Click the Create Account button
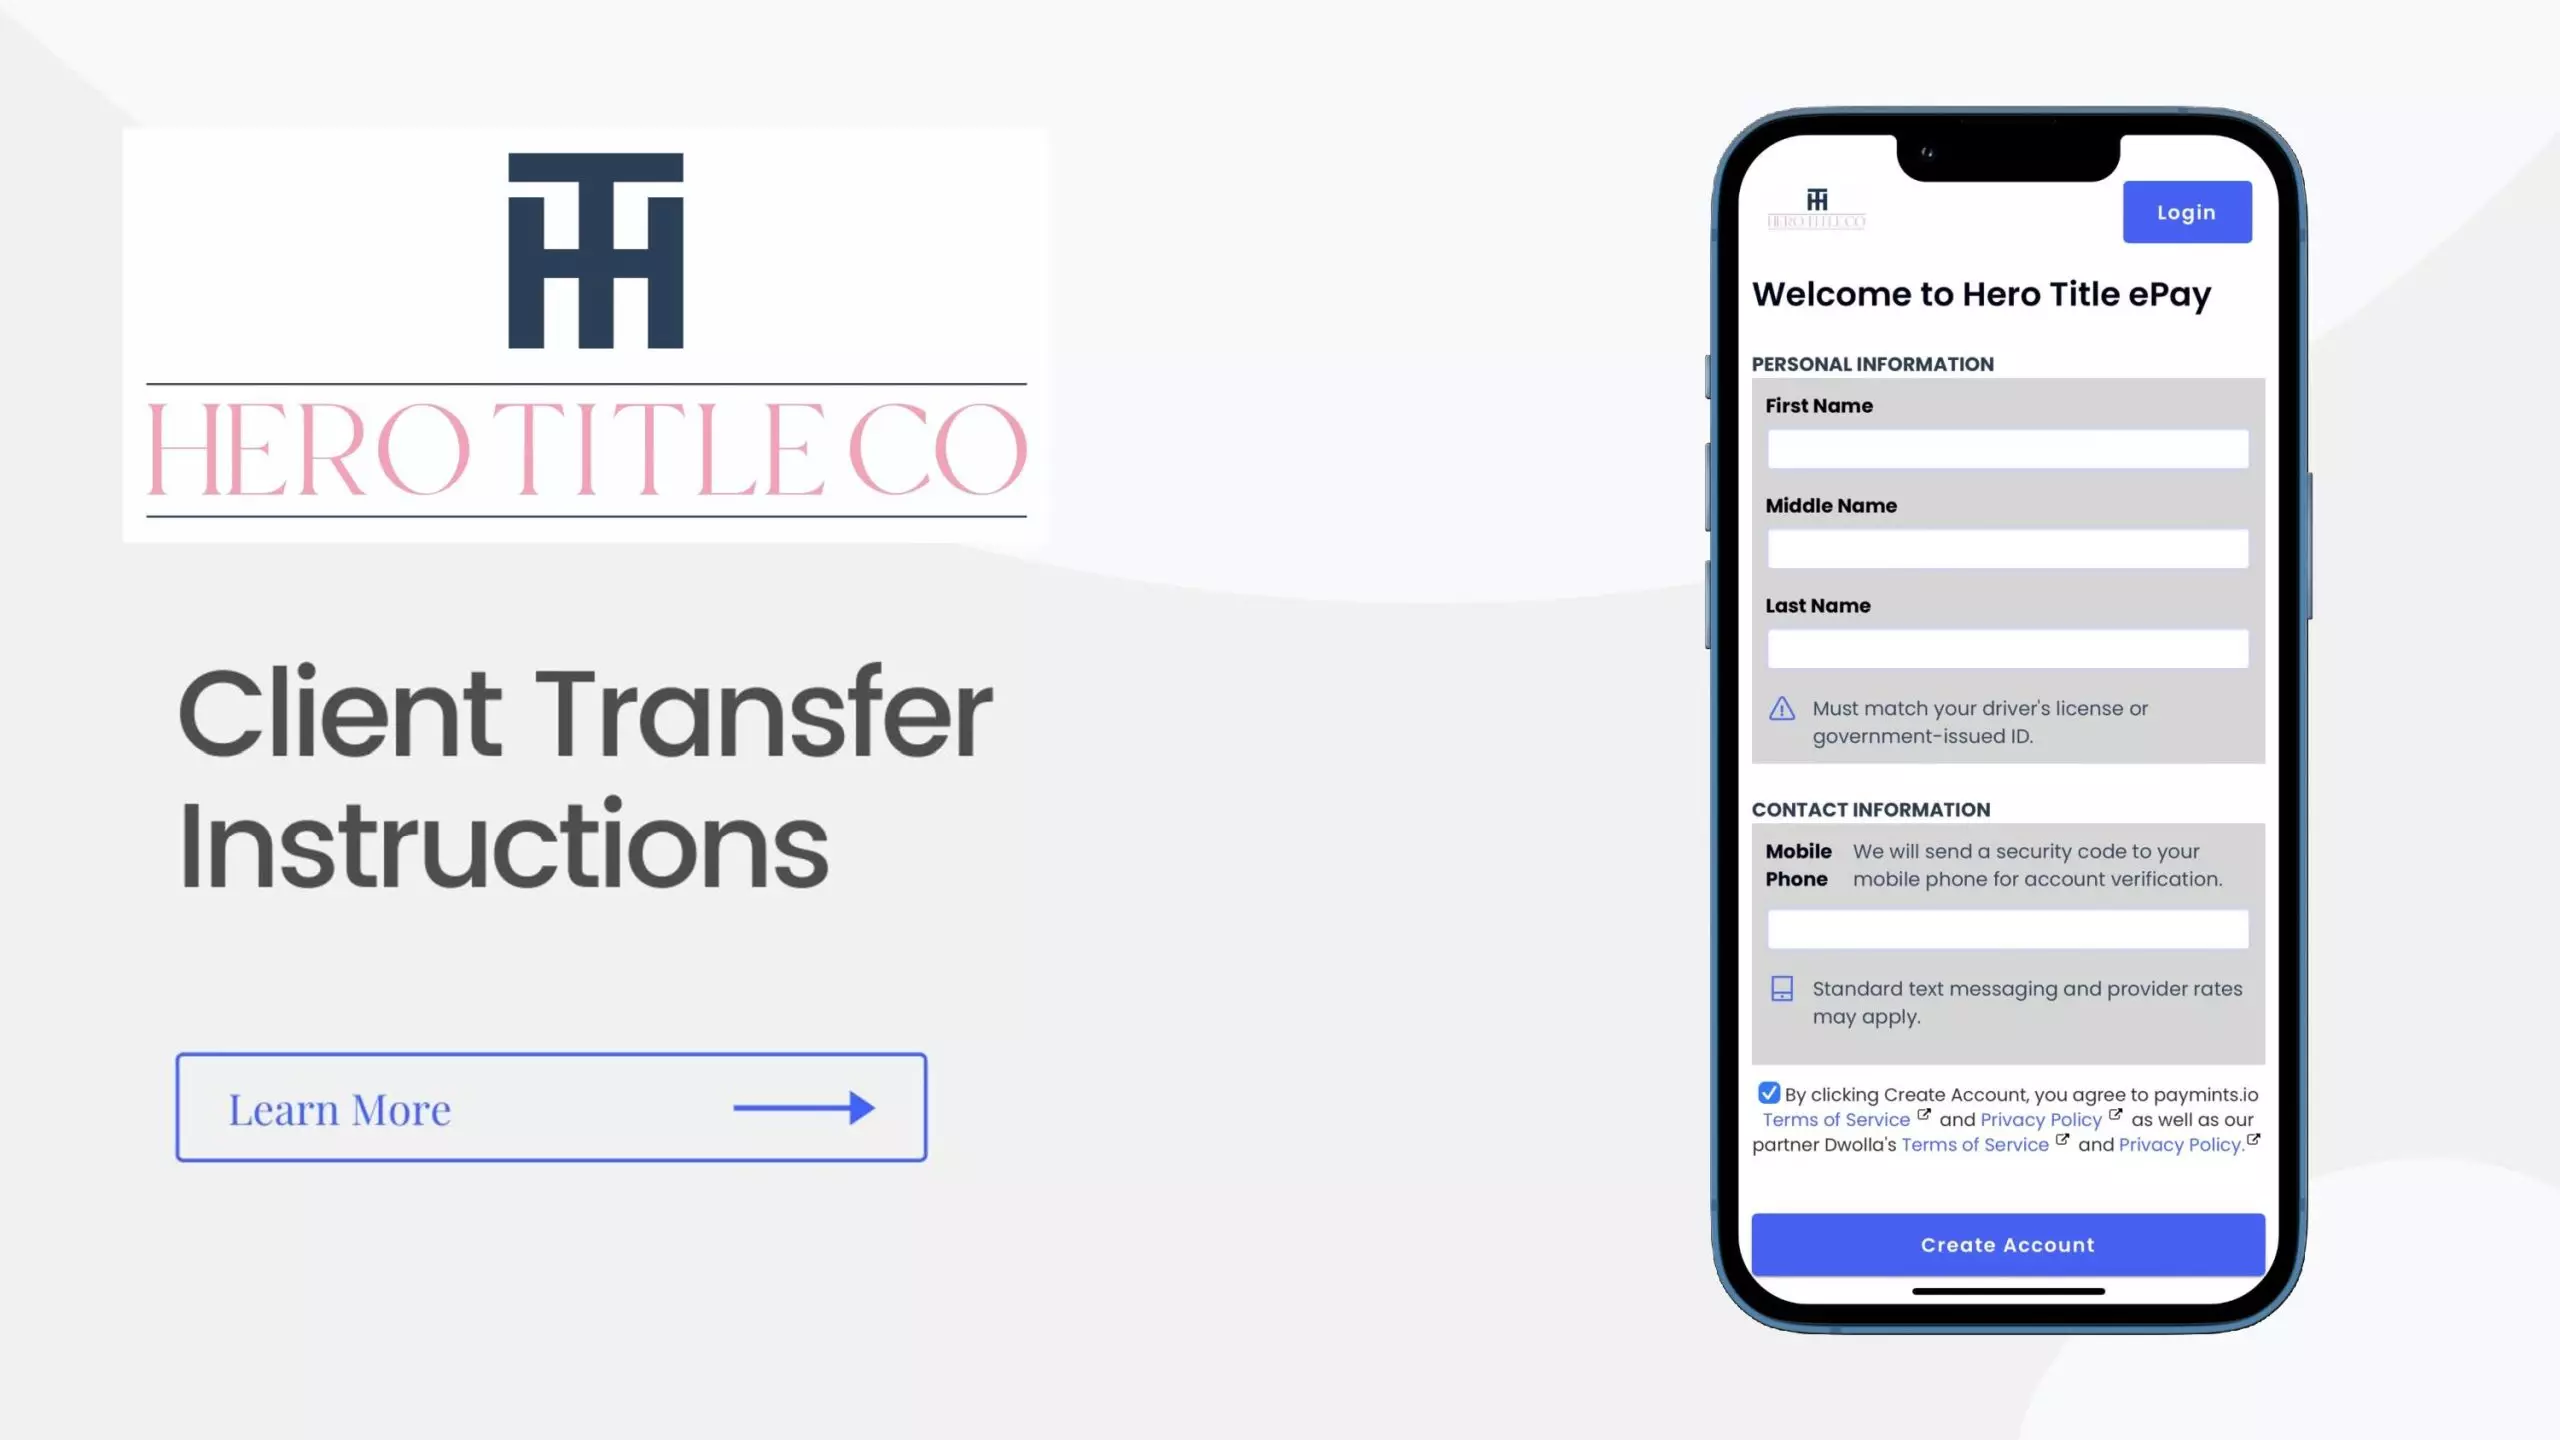This screenshot has width=2560, height=1440. (2008, 1243)
